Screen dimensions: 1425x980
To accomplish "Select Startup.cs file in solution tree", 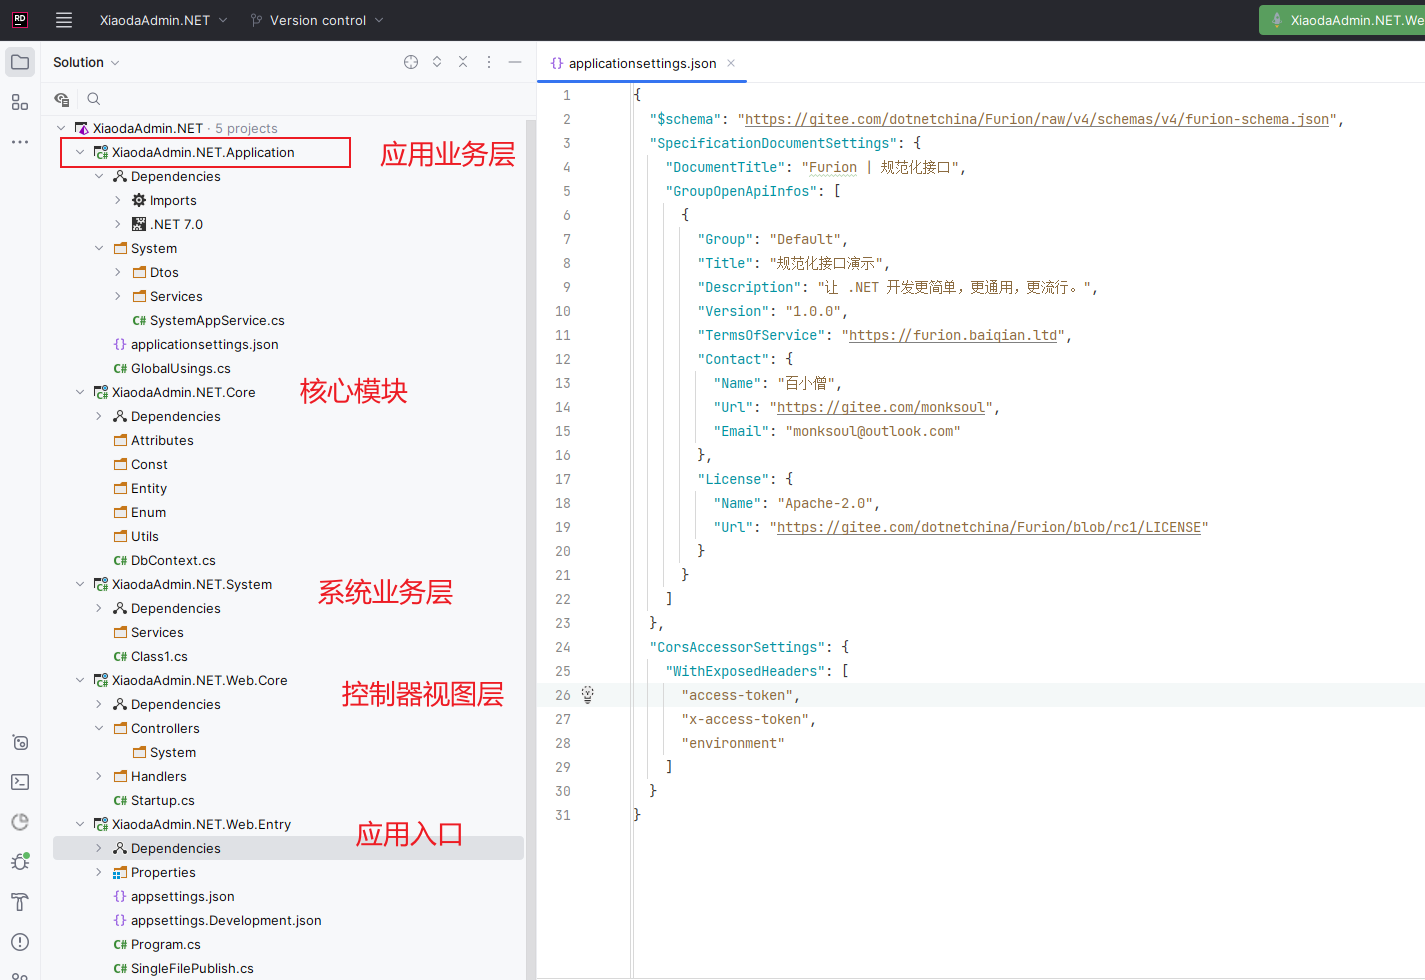I will pyautogui.click(x=162, y=800).
